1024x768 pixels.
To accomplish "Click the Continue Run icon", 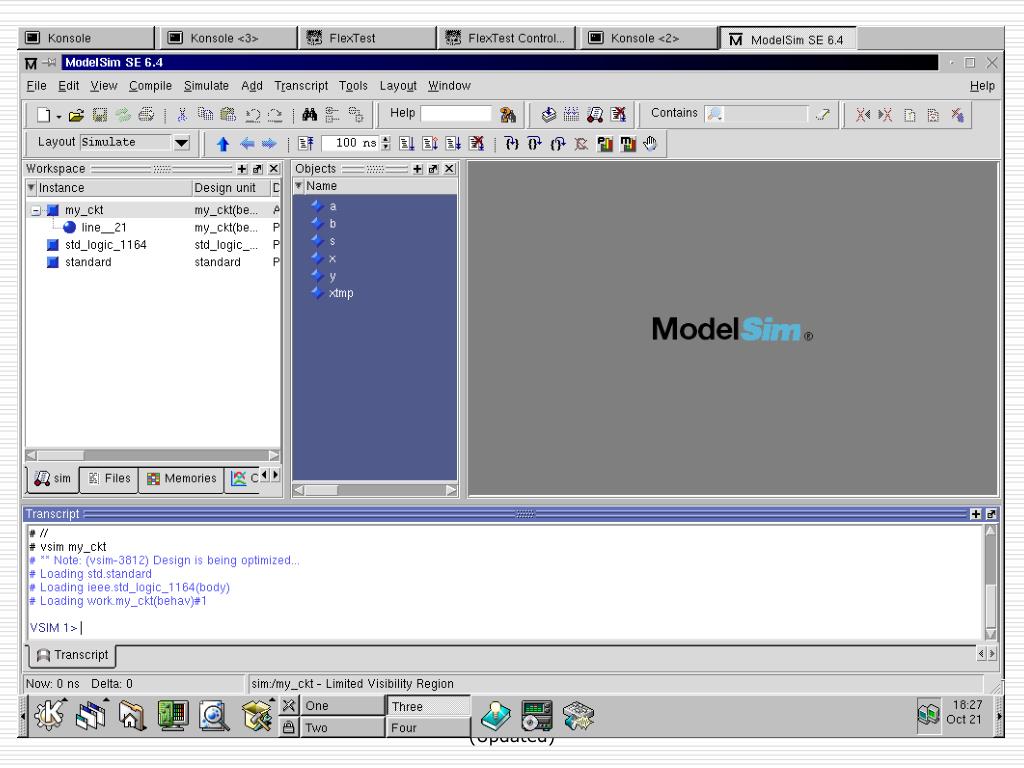I will click(x=430, y=144).
